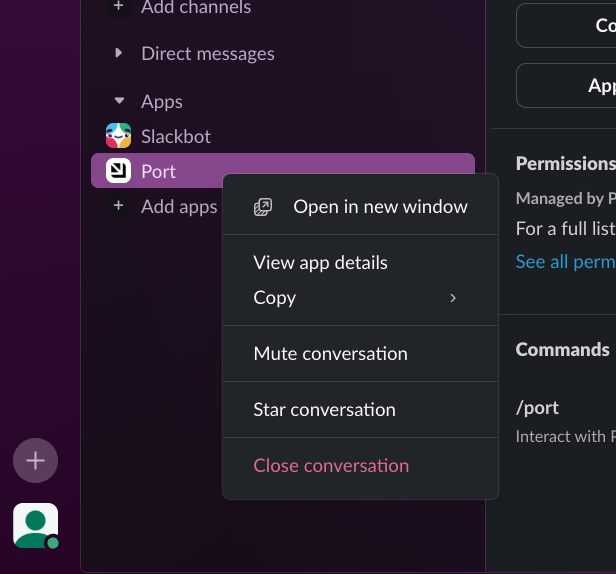Choose Mute conversation from the context menu
The height and width of the screenshot is (574, 616).
[330, 354]
